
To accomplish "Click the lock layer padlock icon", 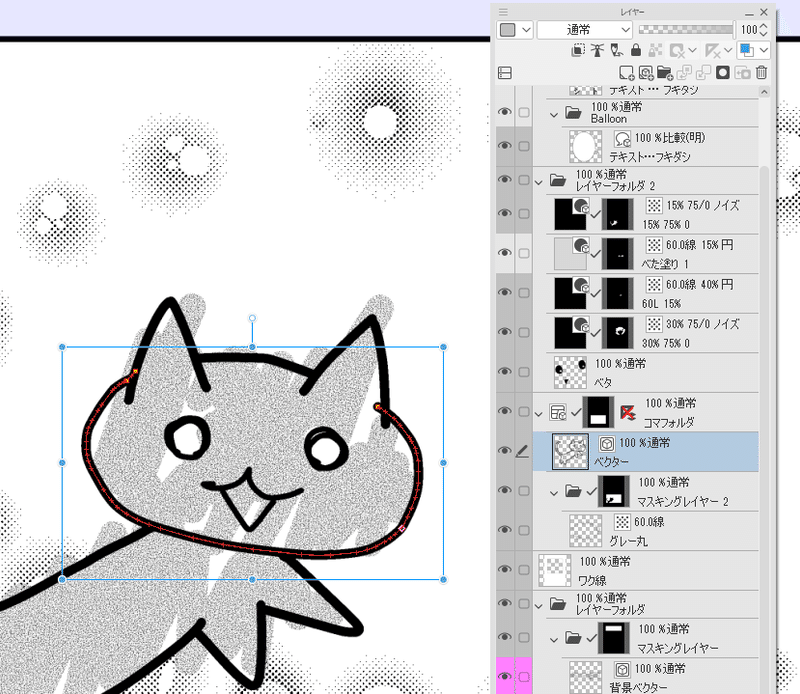I will tap(636, 50).
